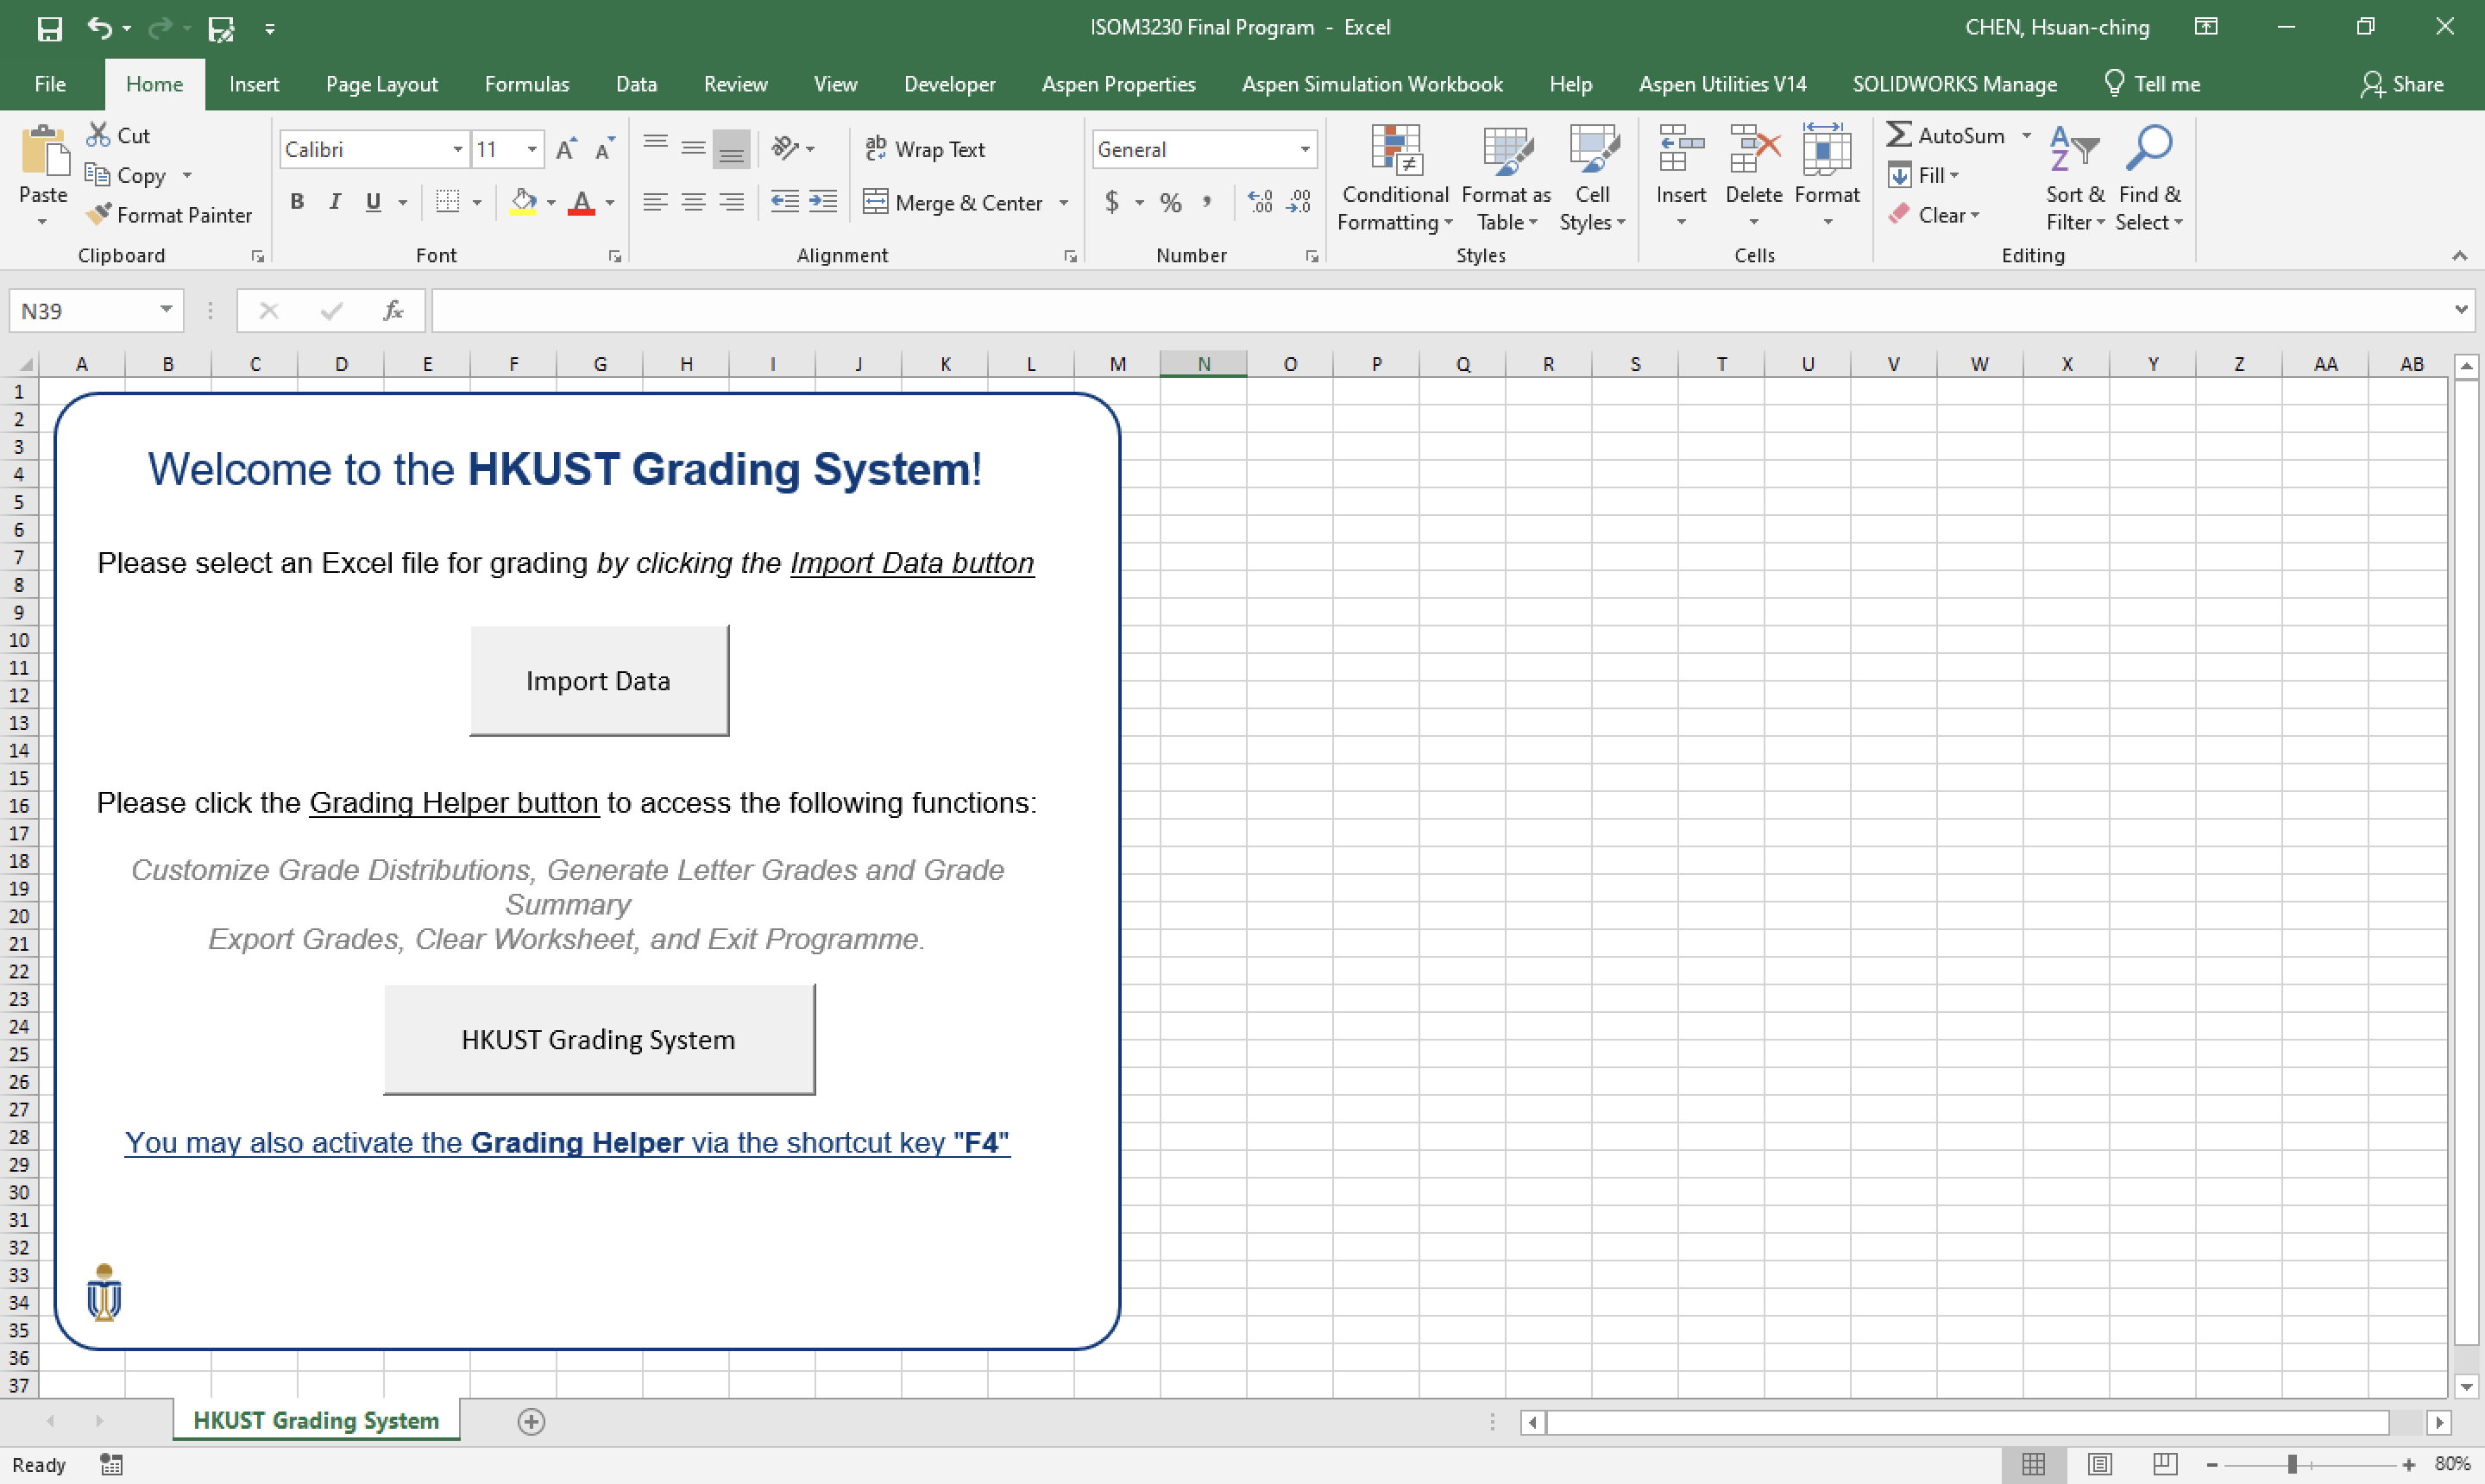The height and width of the screenshot is (1484, 2485).
Task: Apply italic formatting
Action: [x=334, y=201]
